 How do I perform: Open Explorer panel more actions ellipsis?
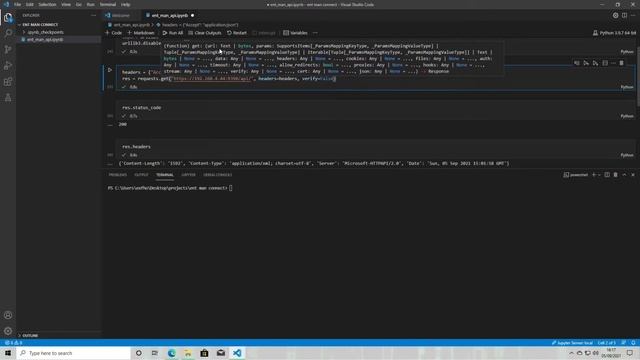93,16
